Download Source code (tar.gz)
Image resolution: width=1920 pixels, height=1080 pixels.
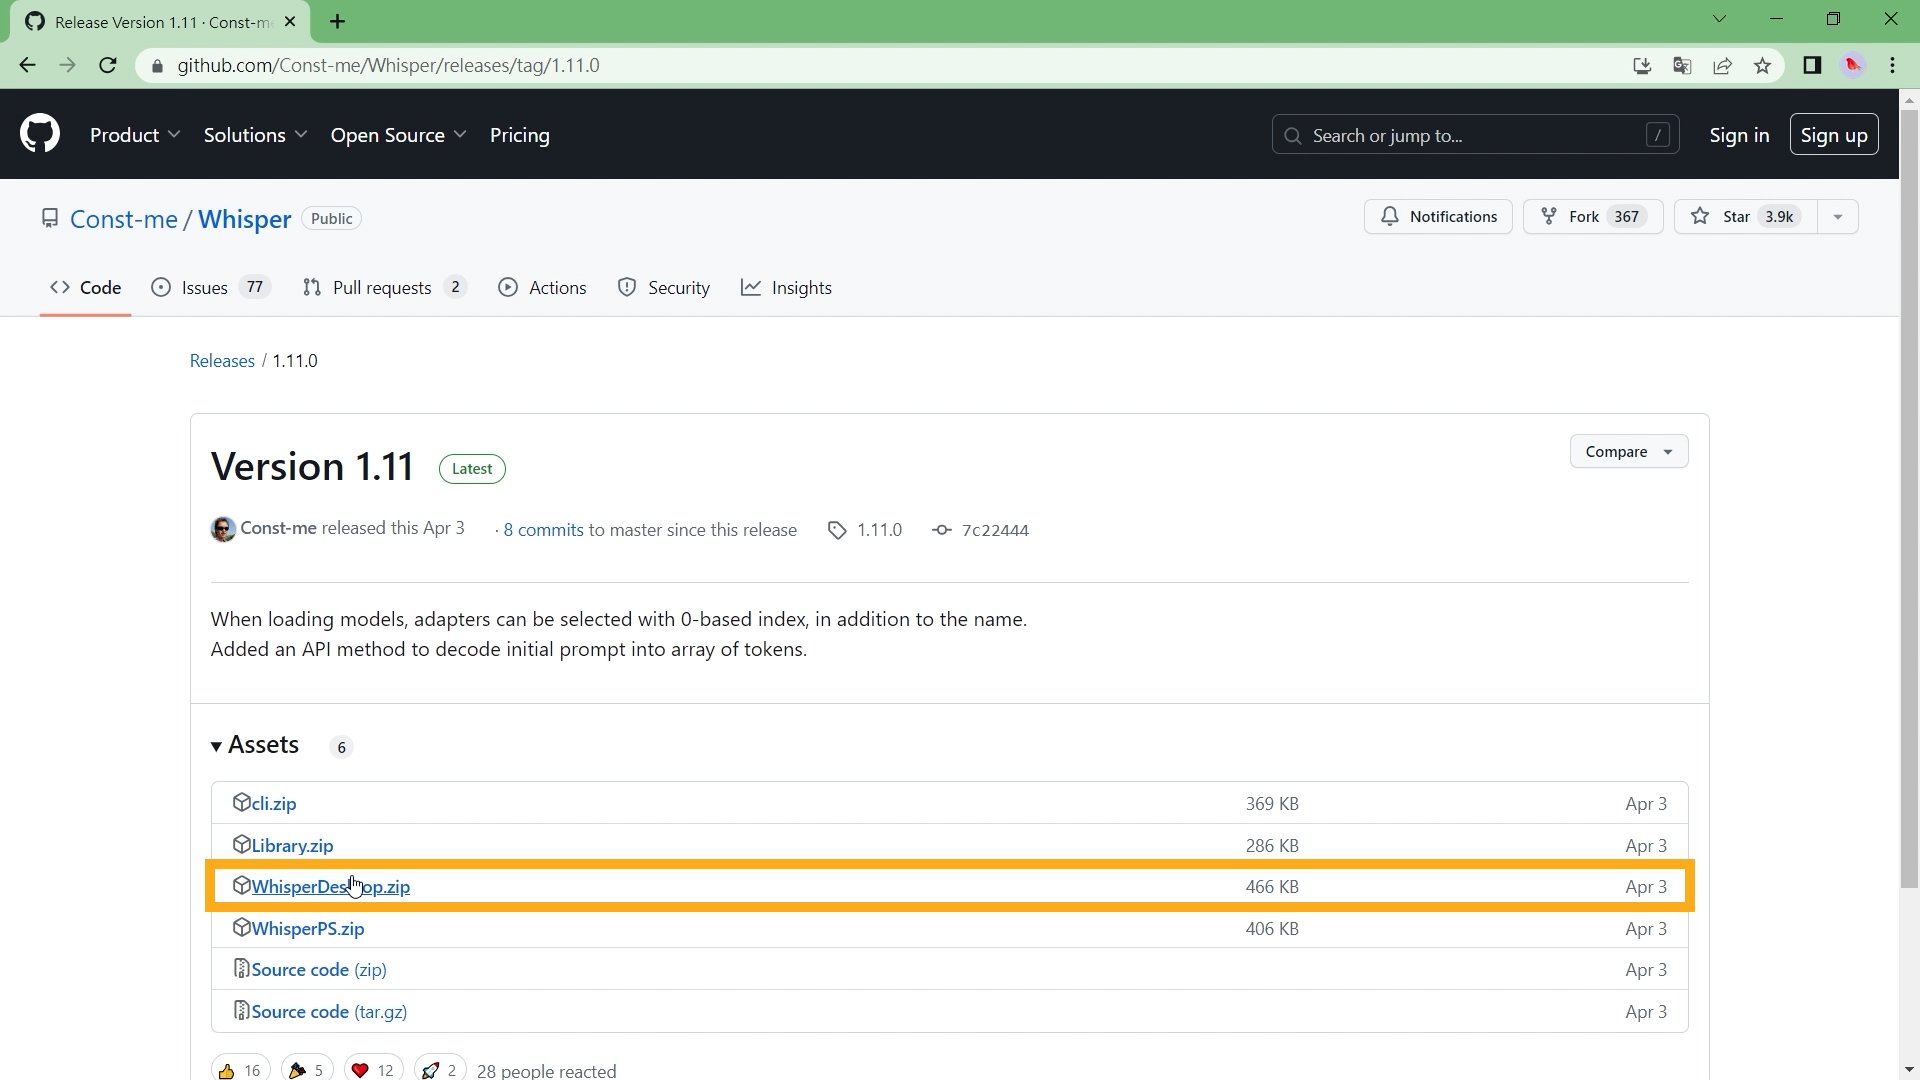[329, 1012]
